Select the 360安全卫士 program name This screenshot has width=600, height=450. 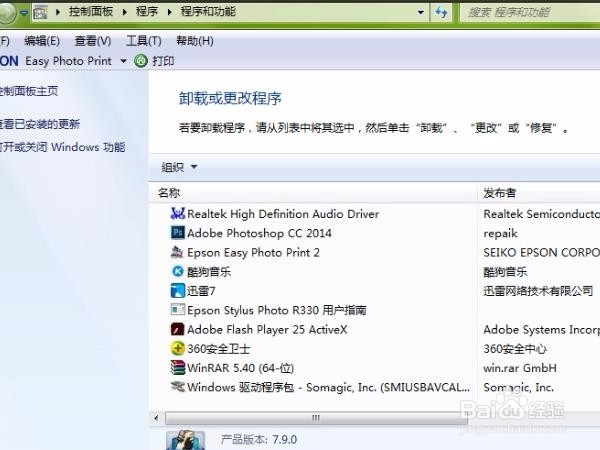pos(218,349)
